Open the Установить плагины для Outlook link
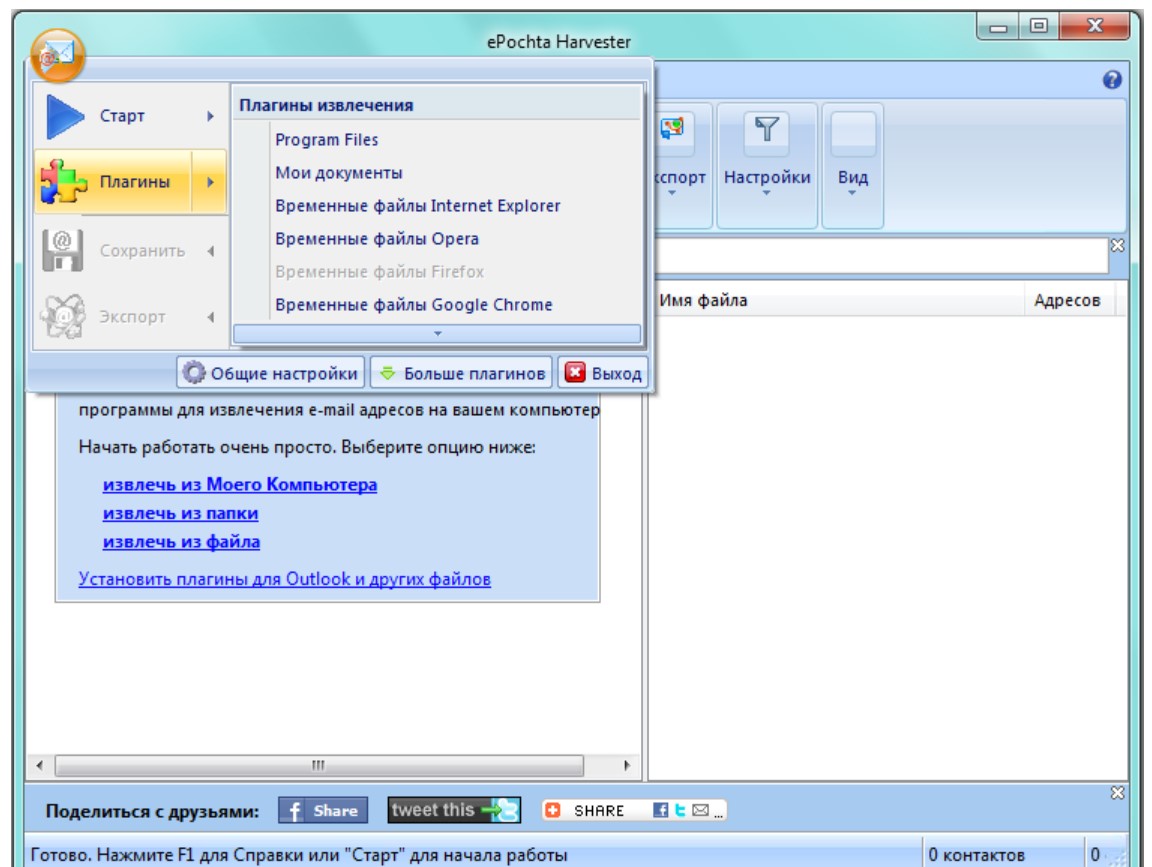This screenshot has width=1152, height=867. pos(284,579)
